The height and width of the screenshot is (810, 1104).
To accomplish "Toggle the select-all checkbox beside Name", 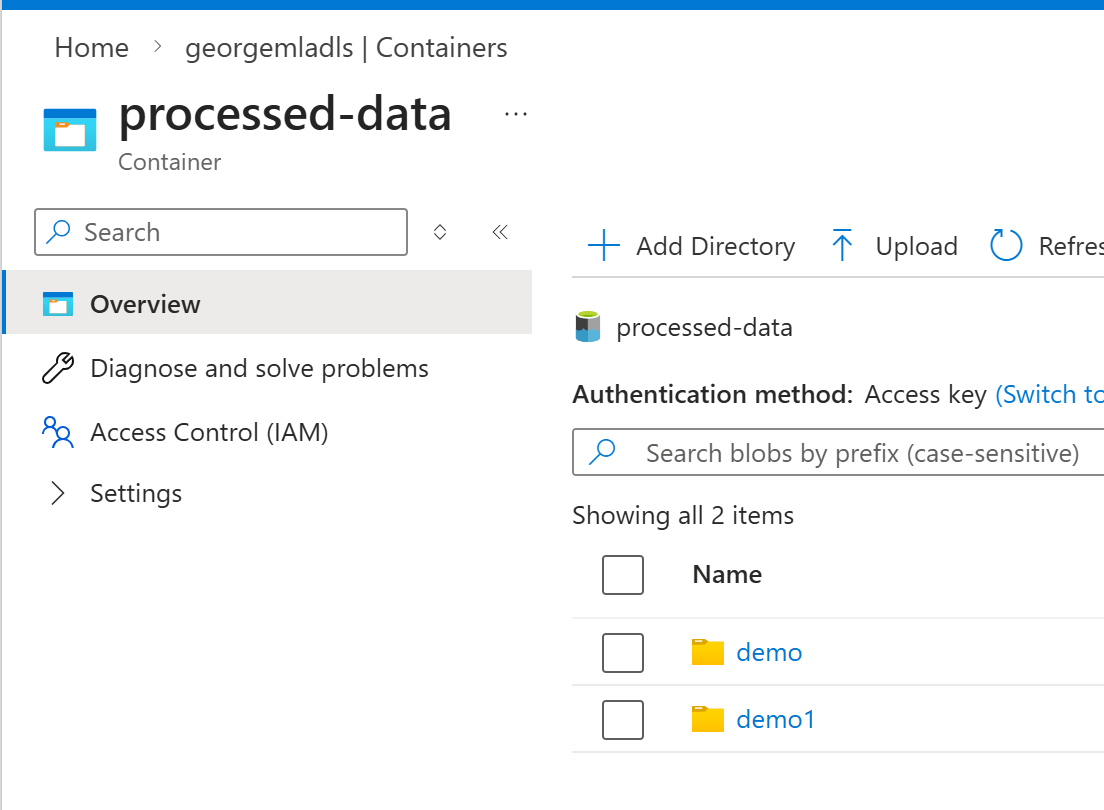I will coord(623,575).
